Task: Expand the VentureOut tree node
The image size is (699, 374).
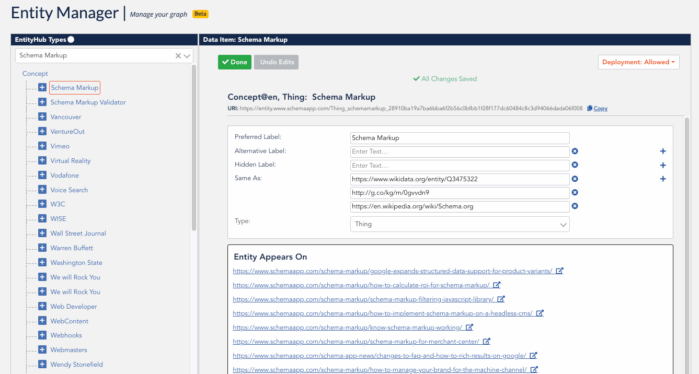Action: (42, 131)
